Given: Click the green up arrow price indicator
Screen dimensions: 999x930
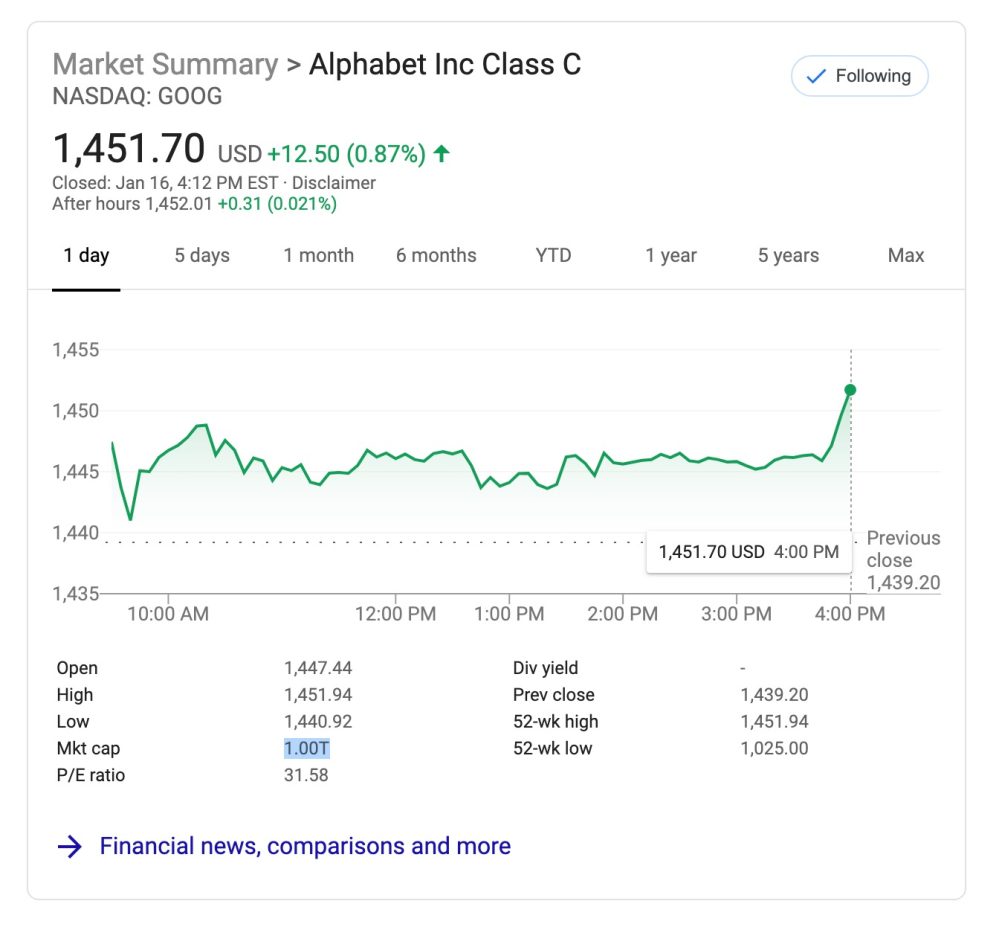Looking at the screenshot, I should pyautogui.click(x=441, y=154).
